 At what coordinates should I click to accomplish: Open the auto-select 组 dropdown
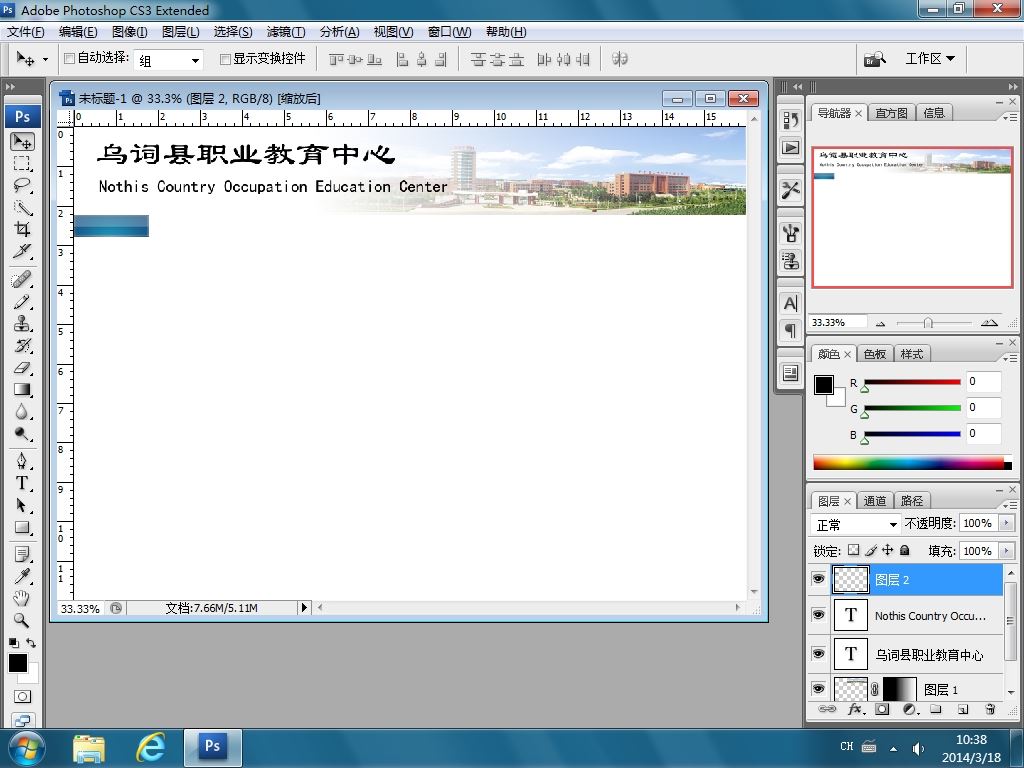(x=169, y=60)
